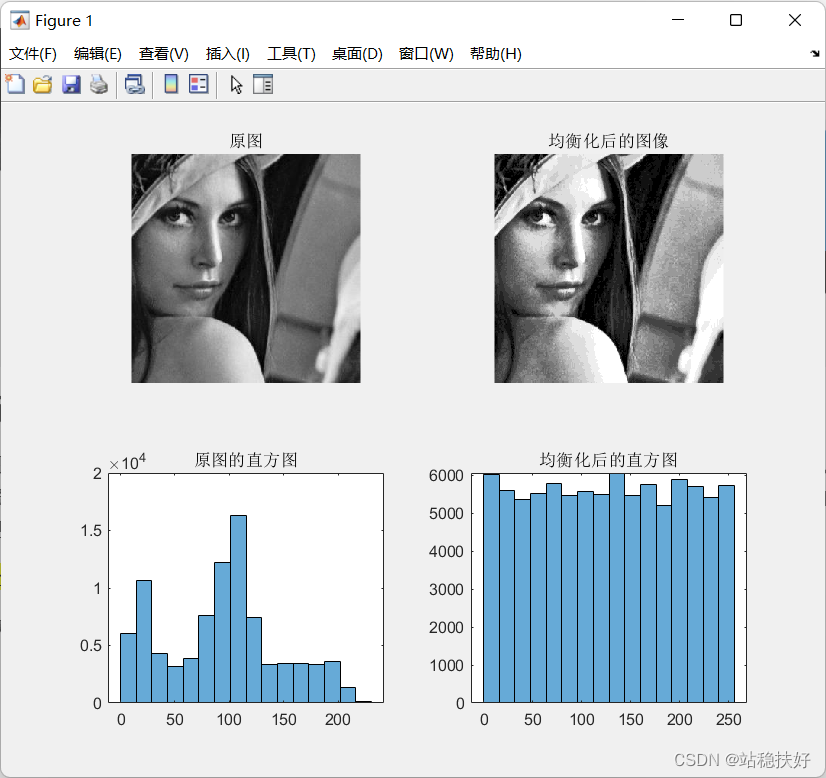The width and height of the screenshot is (826, 778).
Task: Click the ×10^4 exponent label
Action: point(127,462)
